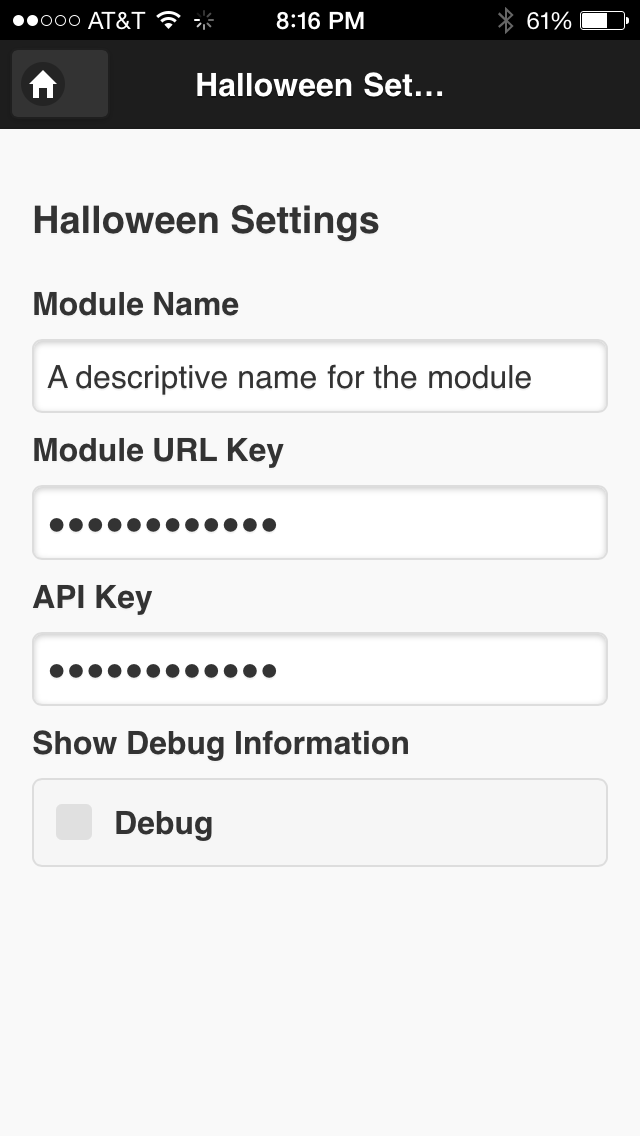Toggle the Debug checkbox
The height and width of the screenshot is (1136, 640).
tap(74, 822)
